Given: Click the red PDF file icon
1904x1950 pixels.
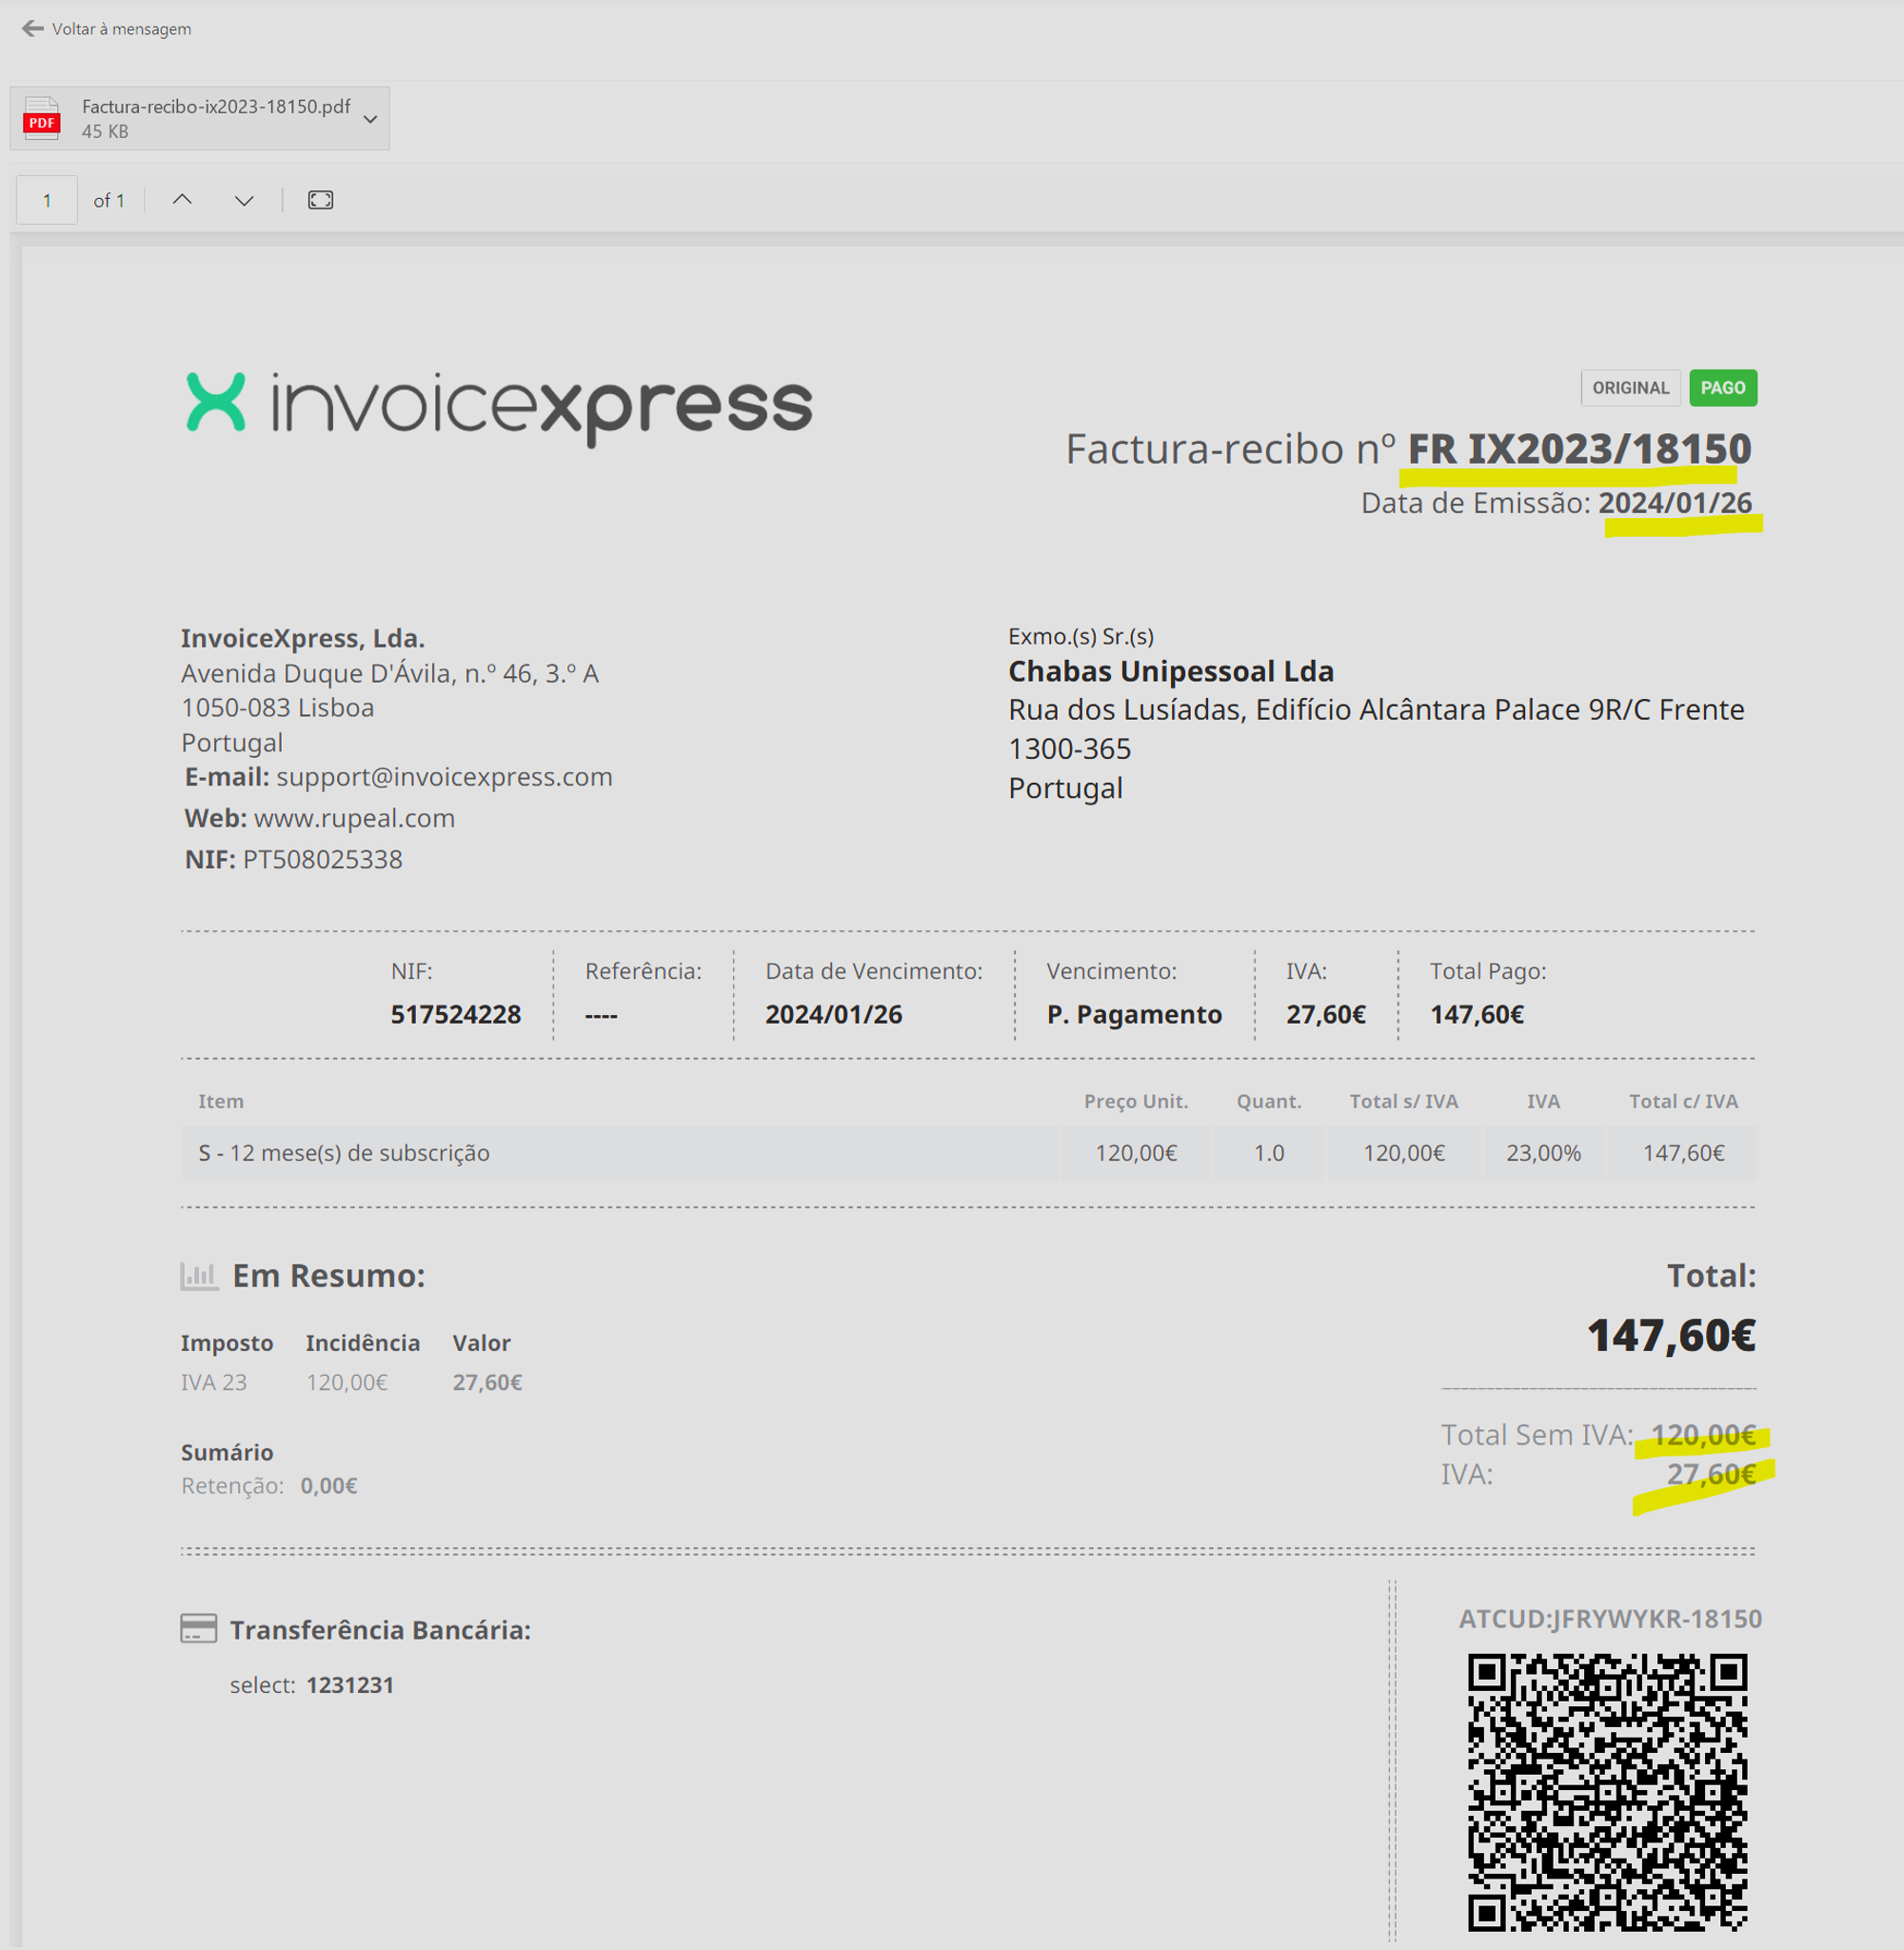Looking at the screenshot, I should click(x=41, y=118).
